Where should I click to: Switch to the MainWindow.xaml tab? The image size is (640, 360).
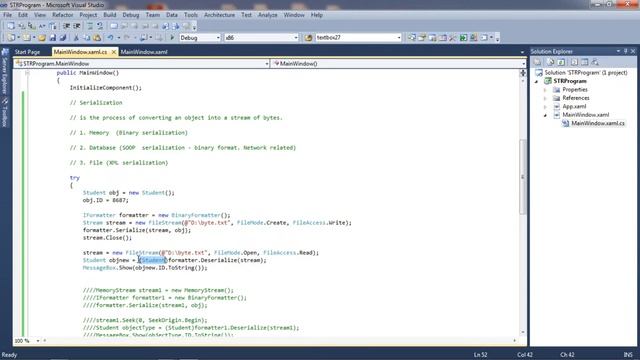click(x=144, y=52)
